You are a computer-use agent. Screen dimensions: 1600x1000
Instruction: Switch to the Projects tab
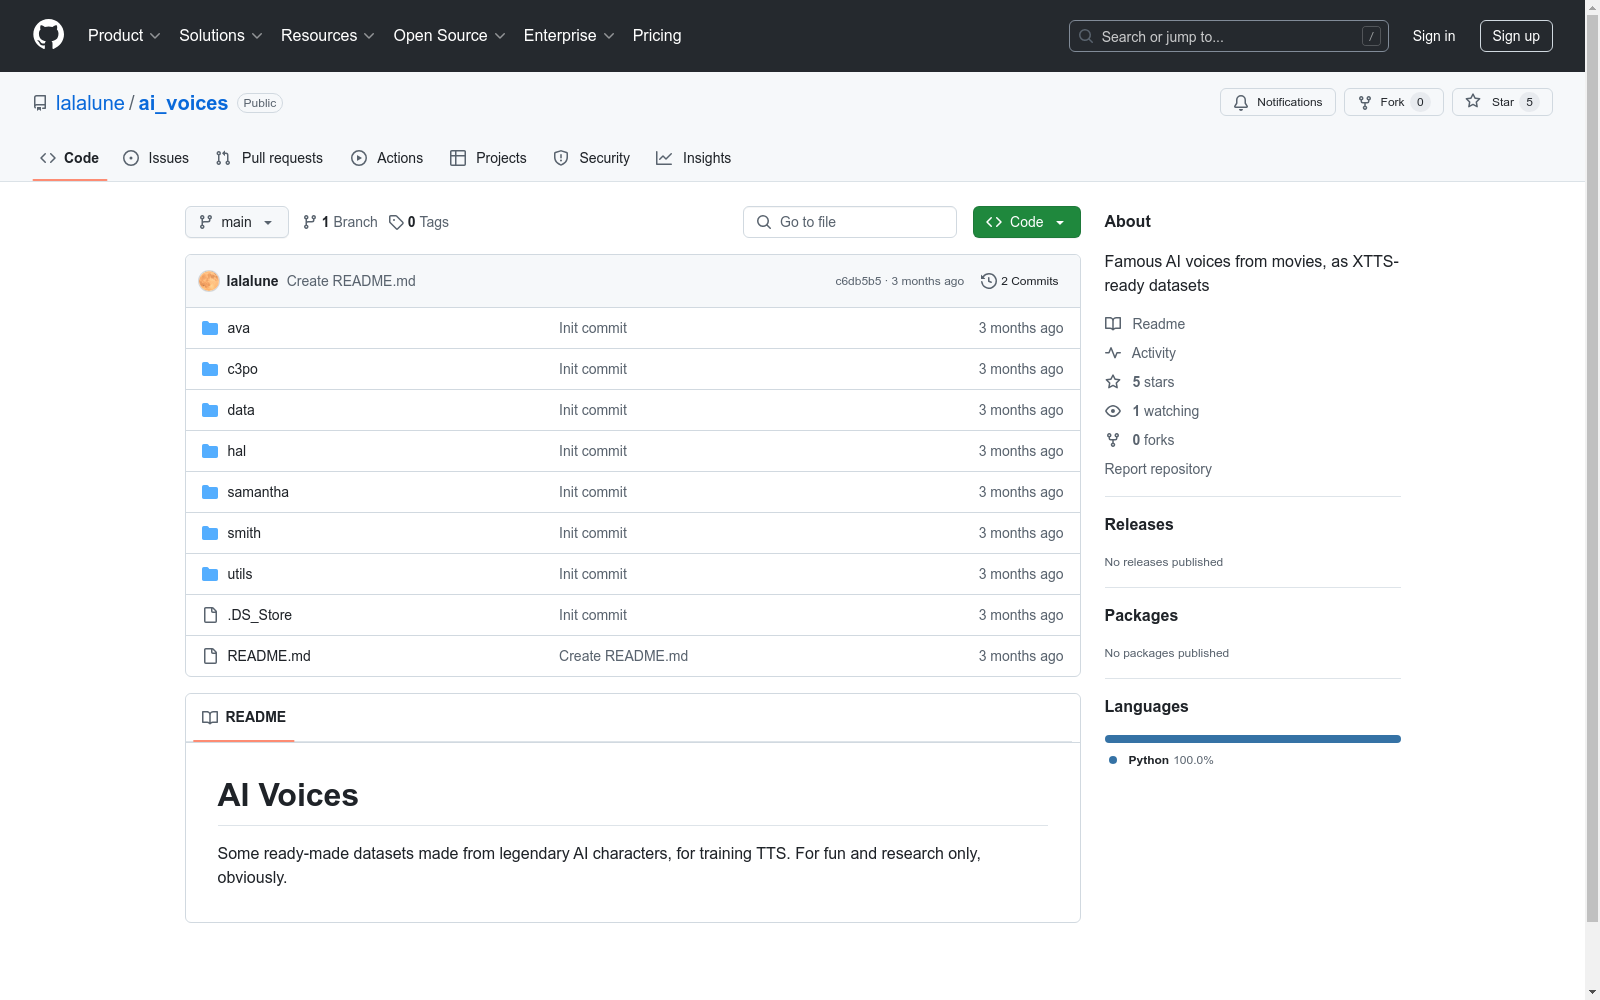488,158
